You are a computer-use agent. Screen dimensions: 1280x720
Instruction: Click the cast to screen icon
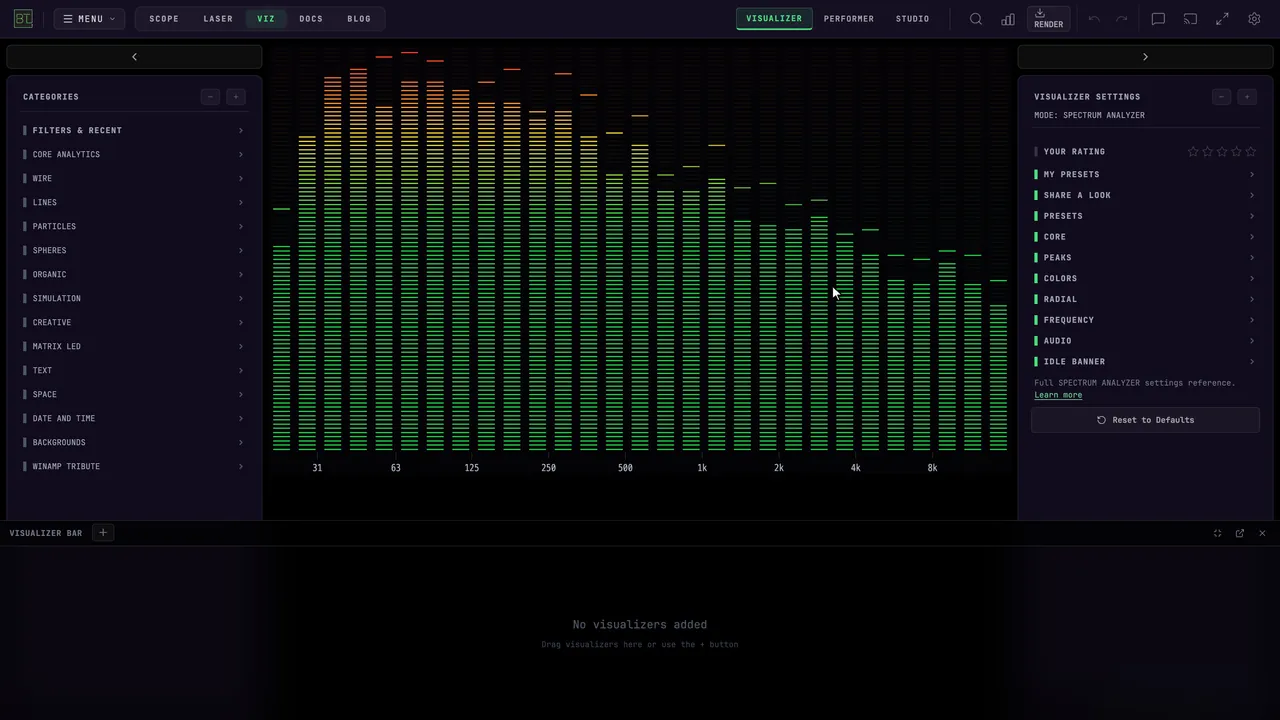point(1190,19)
